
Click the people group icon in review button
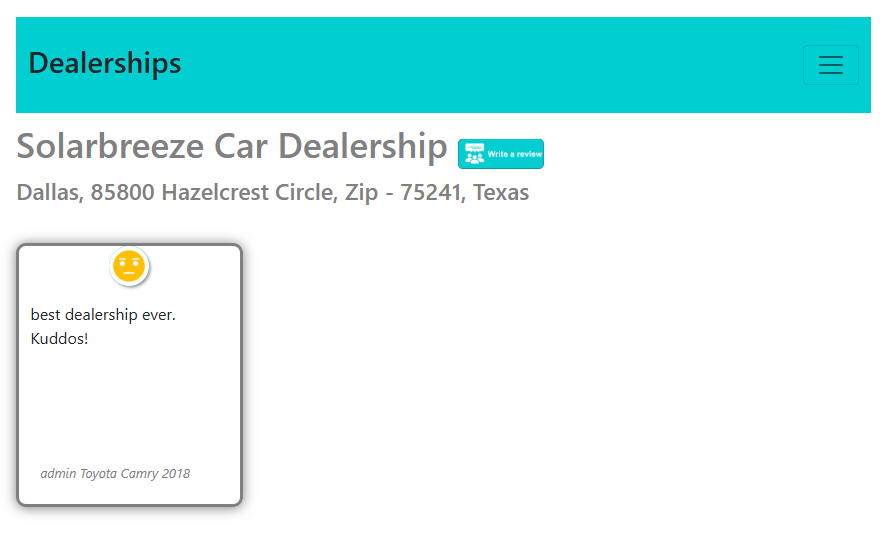(474, 157)
